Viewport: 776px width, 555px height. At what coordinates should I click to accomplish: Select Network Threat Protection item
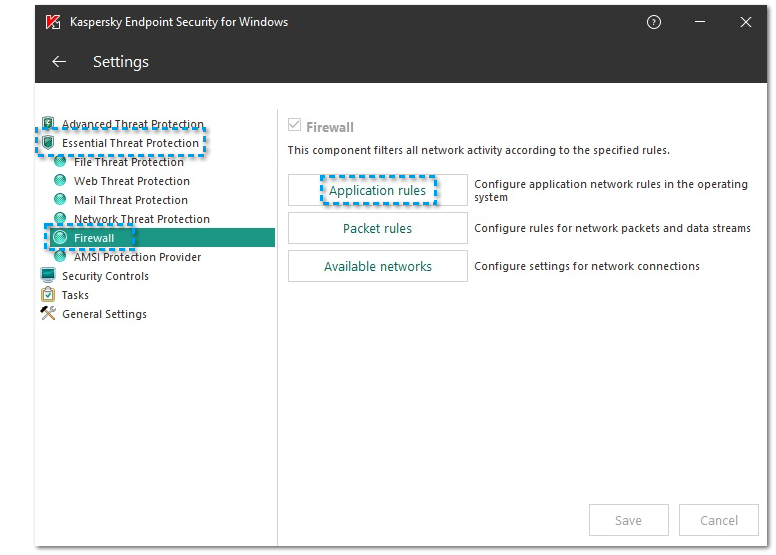tap(141, 219)
